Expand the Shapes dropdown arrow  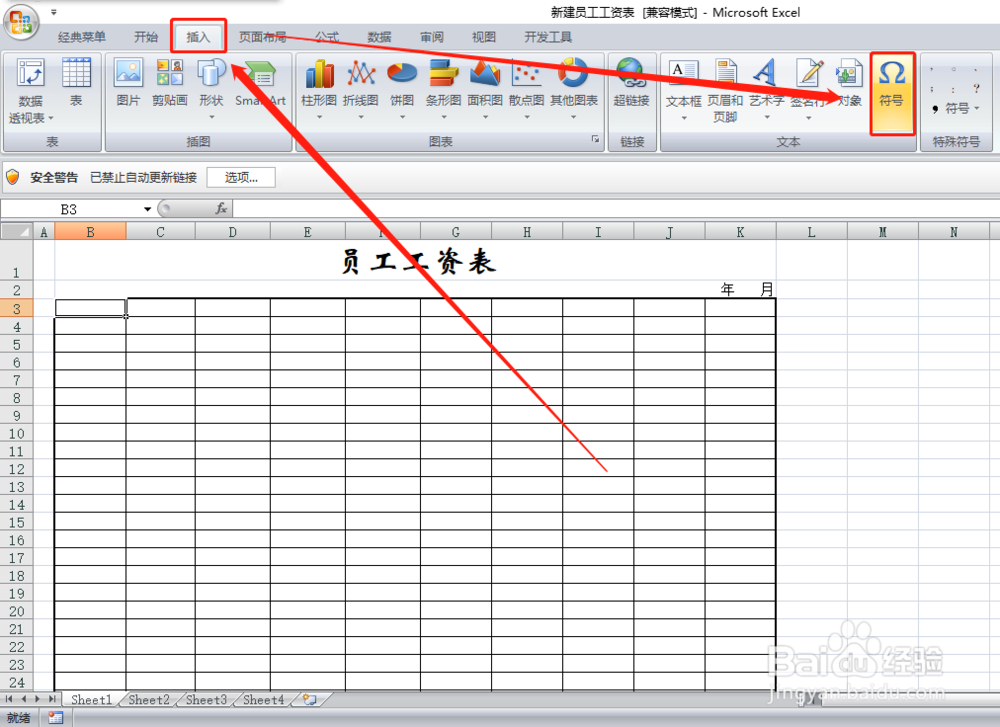coord(212,117)
